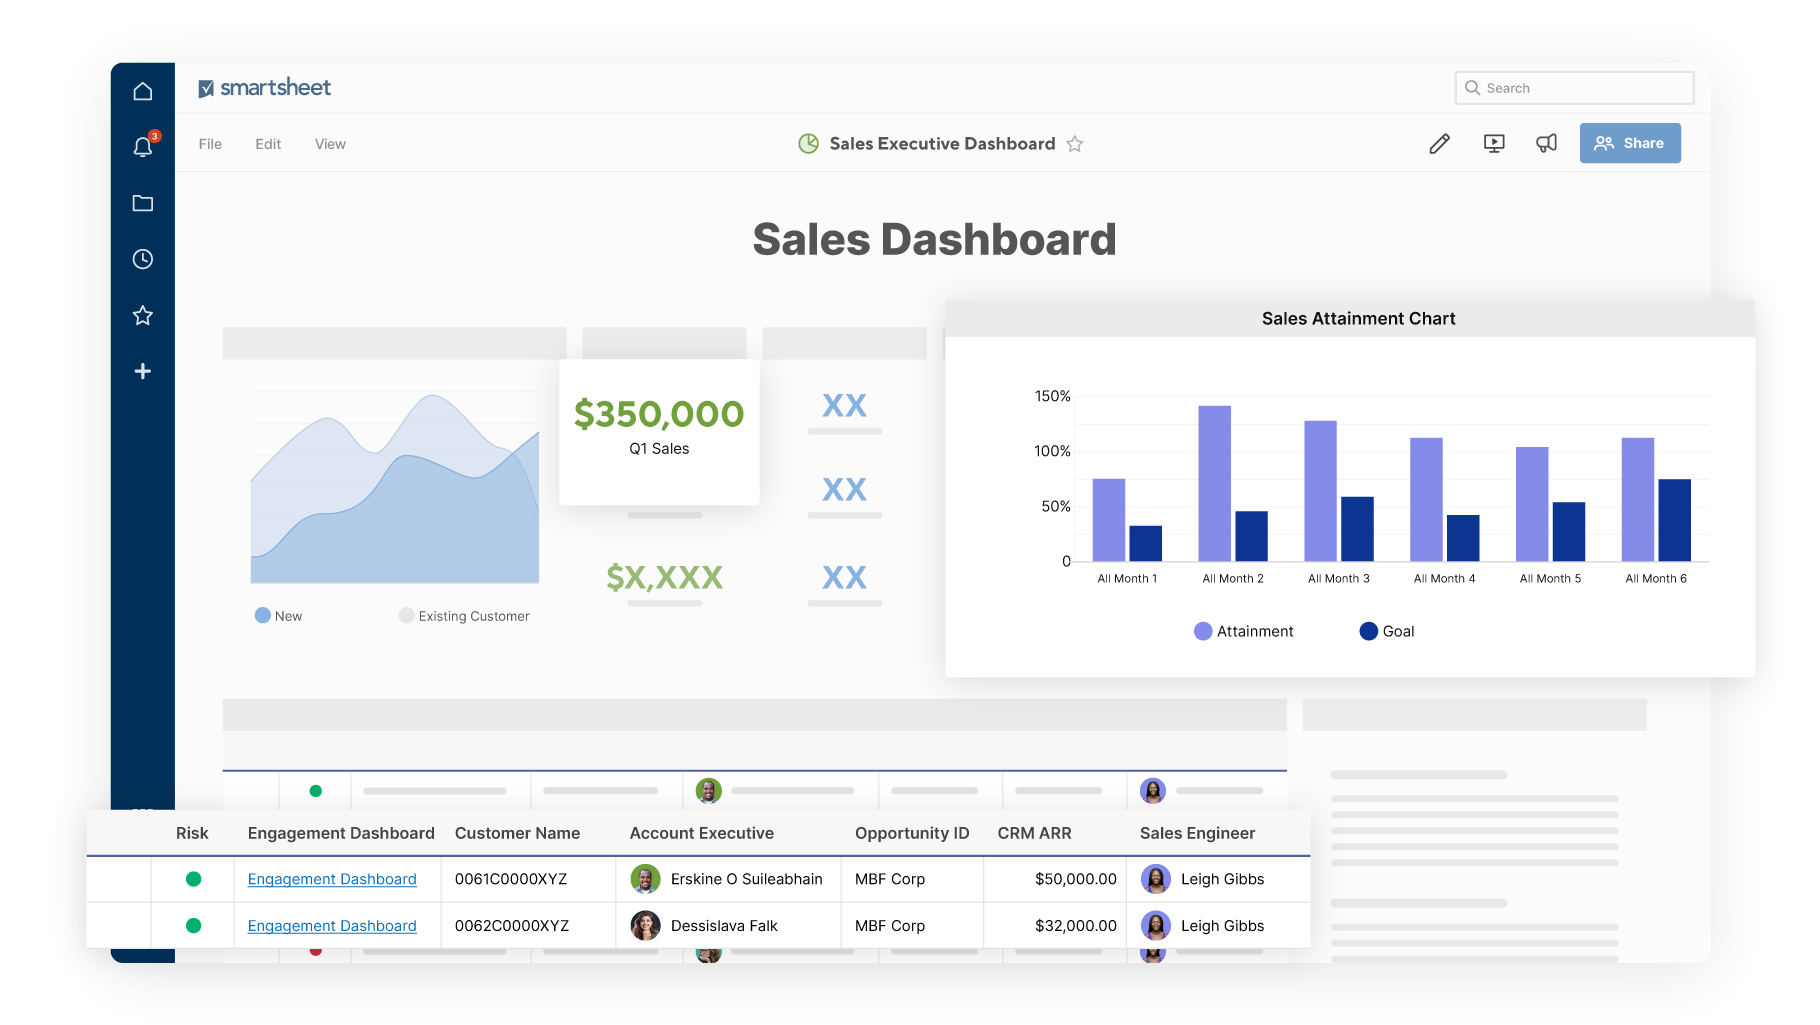Enter presentation mode via the monitor icon
The width and height of the screenshot is (1820, 1025).
tap(1493, 143)
